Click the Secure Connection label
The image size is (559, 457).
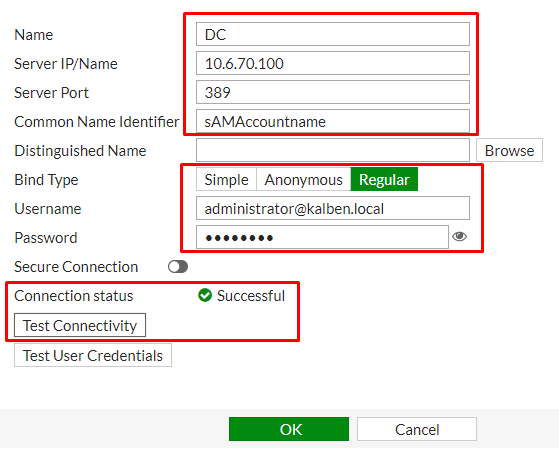(x=76, y=267)
